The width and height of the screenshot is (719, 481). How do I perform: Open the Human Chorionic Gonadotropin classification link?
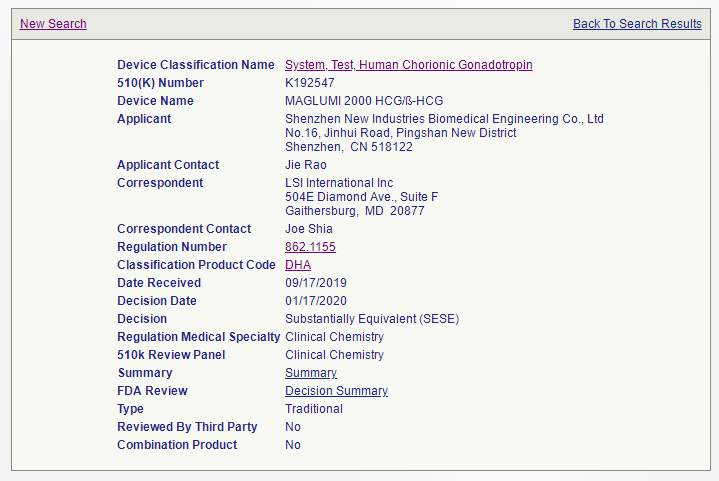pyautogui.click(x=408, y=65)
